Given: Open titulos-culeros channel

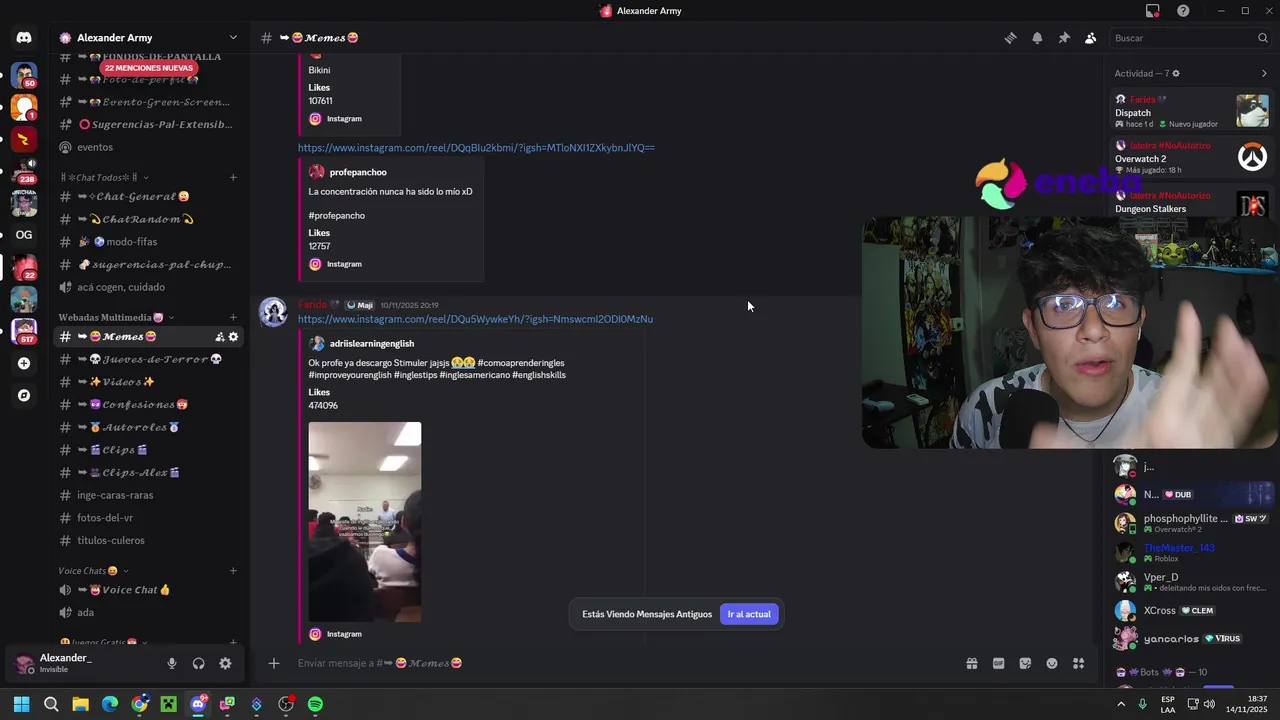Looking at the screenshot, I should tap(149, 541).
